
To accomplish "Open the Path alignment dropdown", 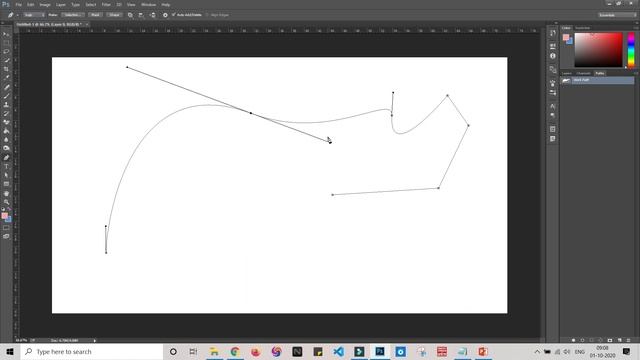I will [x=141, y=15].
